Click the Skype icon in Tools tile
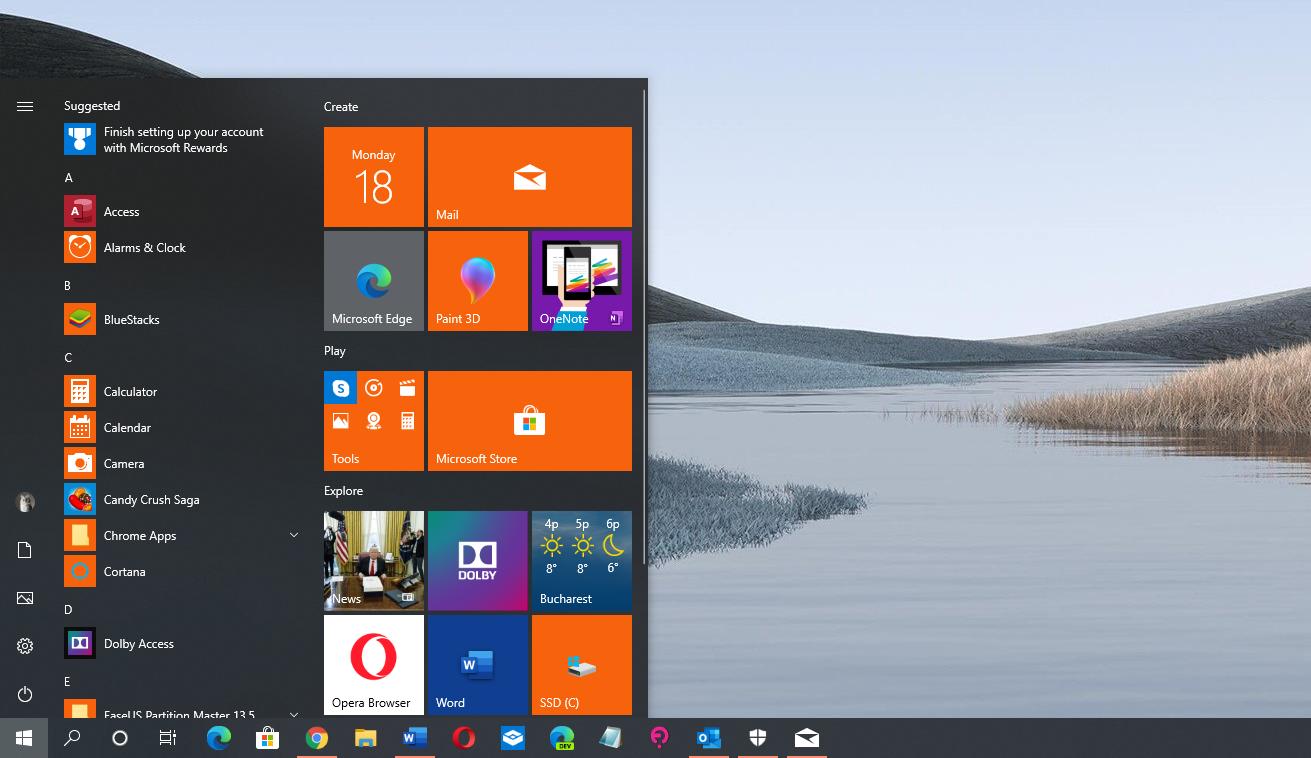This screenshot has height=758, width=1311. [341, 388]
